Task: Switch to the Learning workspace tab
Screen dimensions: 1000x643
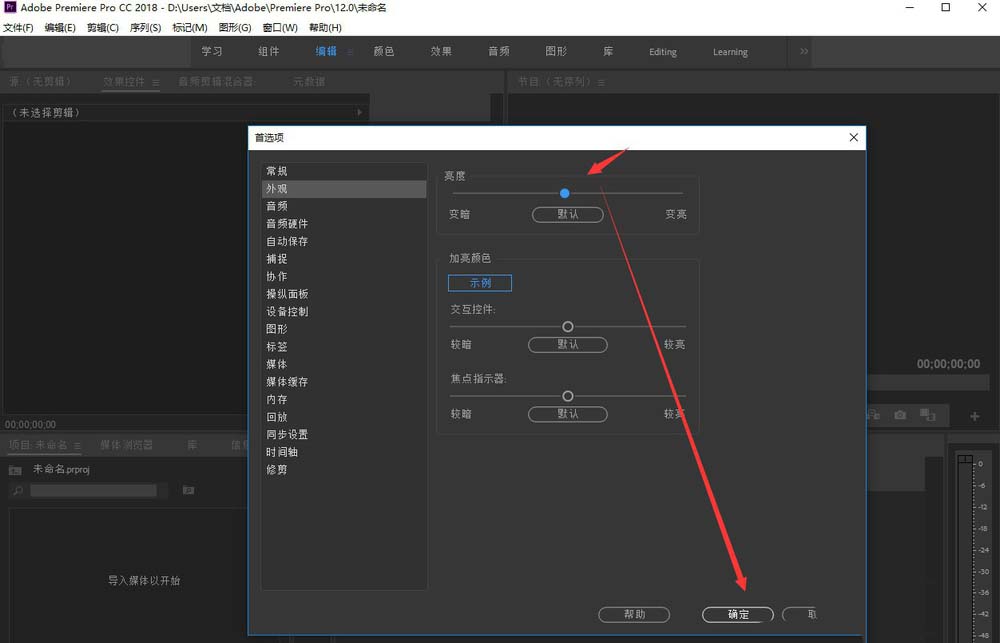Action: tap(730, 52)
